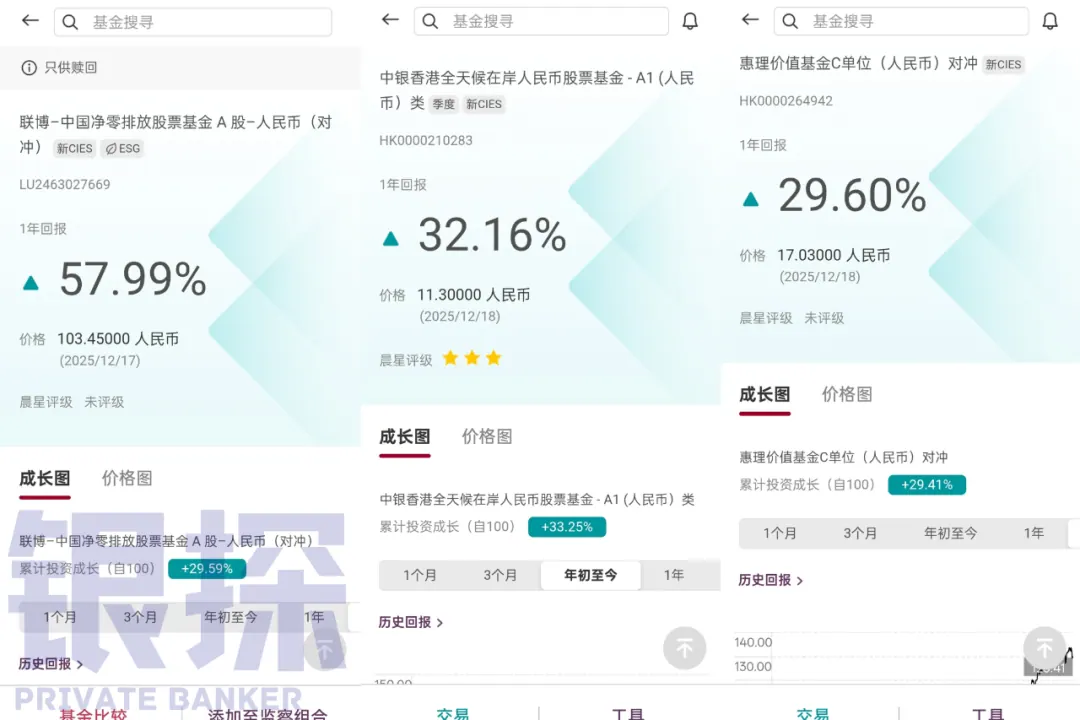Click 只供赎回 notice text
Screen dimensions: 1080x720
(71, 68)
